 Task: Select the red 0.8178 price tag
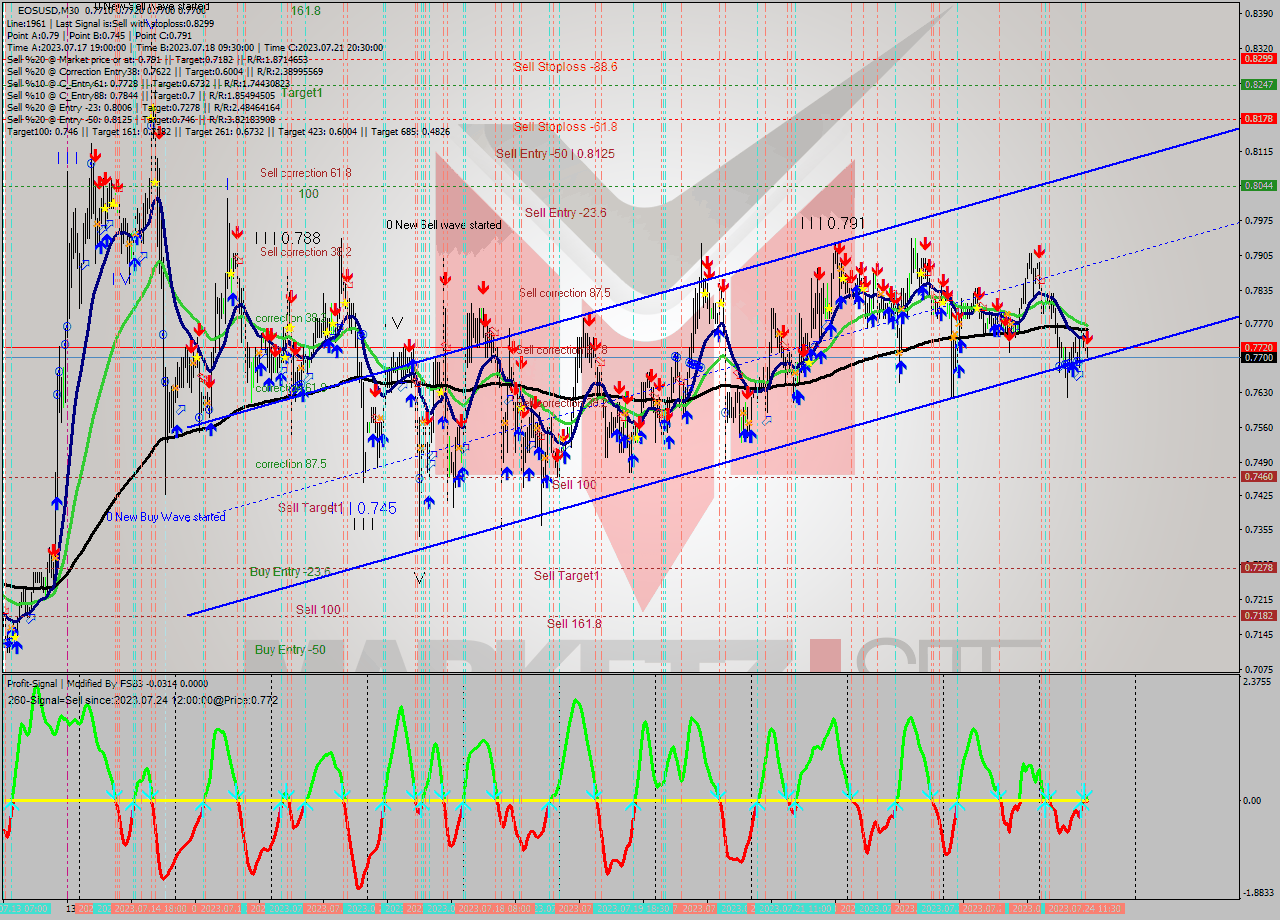point(1258,118)
